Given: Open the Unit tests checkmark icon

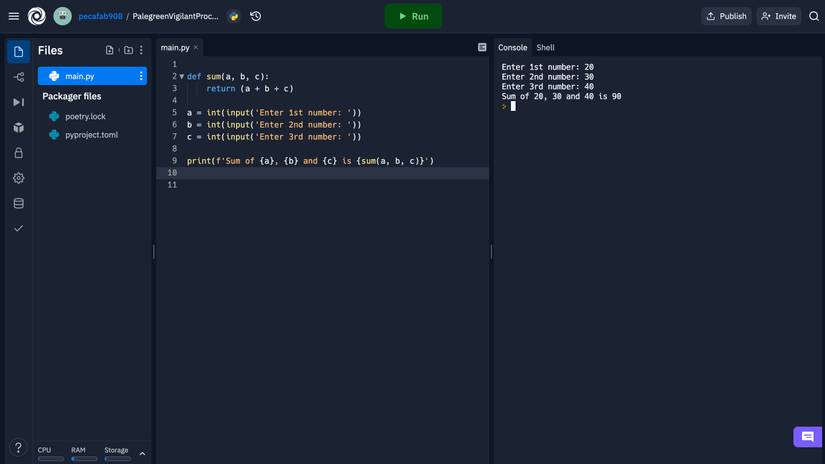Looking at the screenshot, I should coord(18,228).
